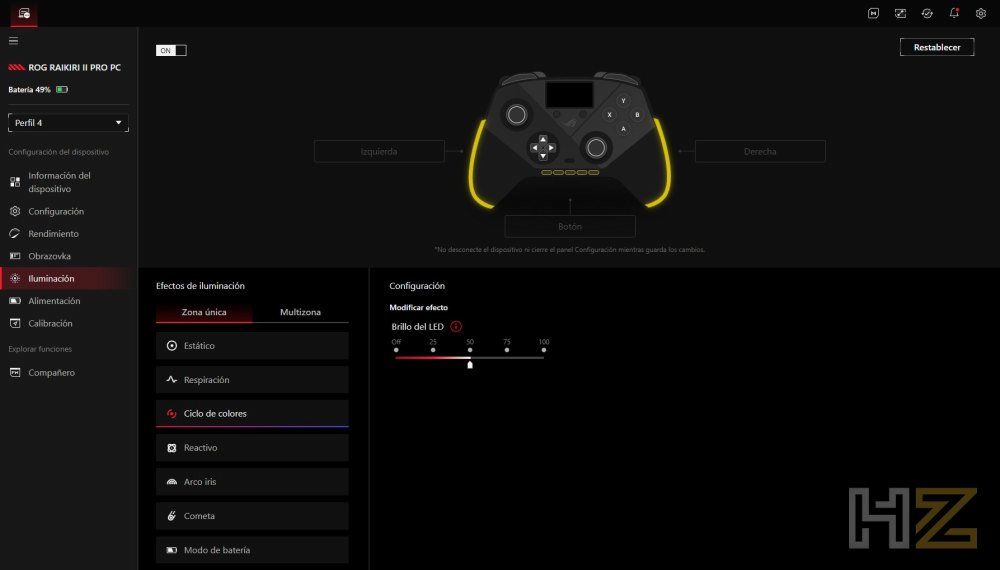Collapse the sidebar with the hamburger icon

tap(13, 41)
